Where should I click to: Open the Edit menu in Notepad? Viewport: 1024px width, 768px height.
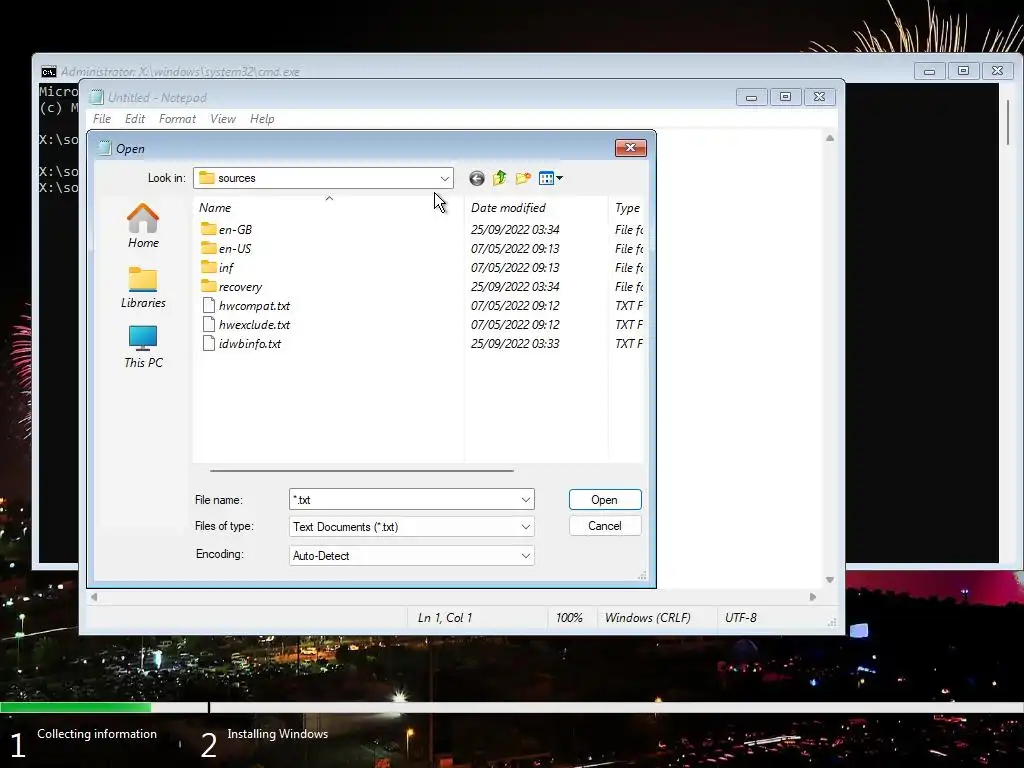[135, 119]
